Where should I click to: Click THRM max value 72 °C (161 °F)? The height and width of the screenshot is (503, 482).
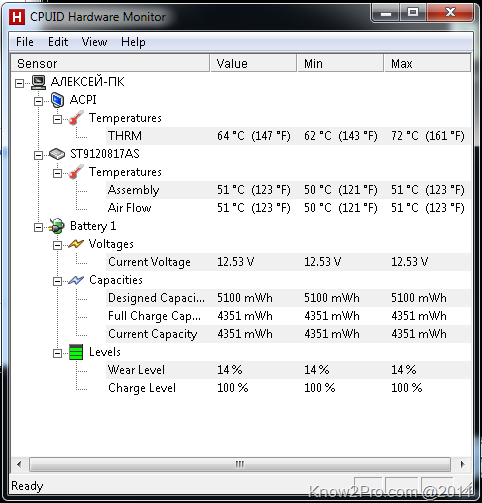(x=428, y=136)
